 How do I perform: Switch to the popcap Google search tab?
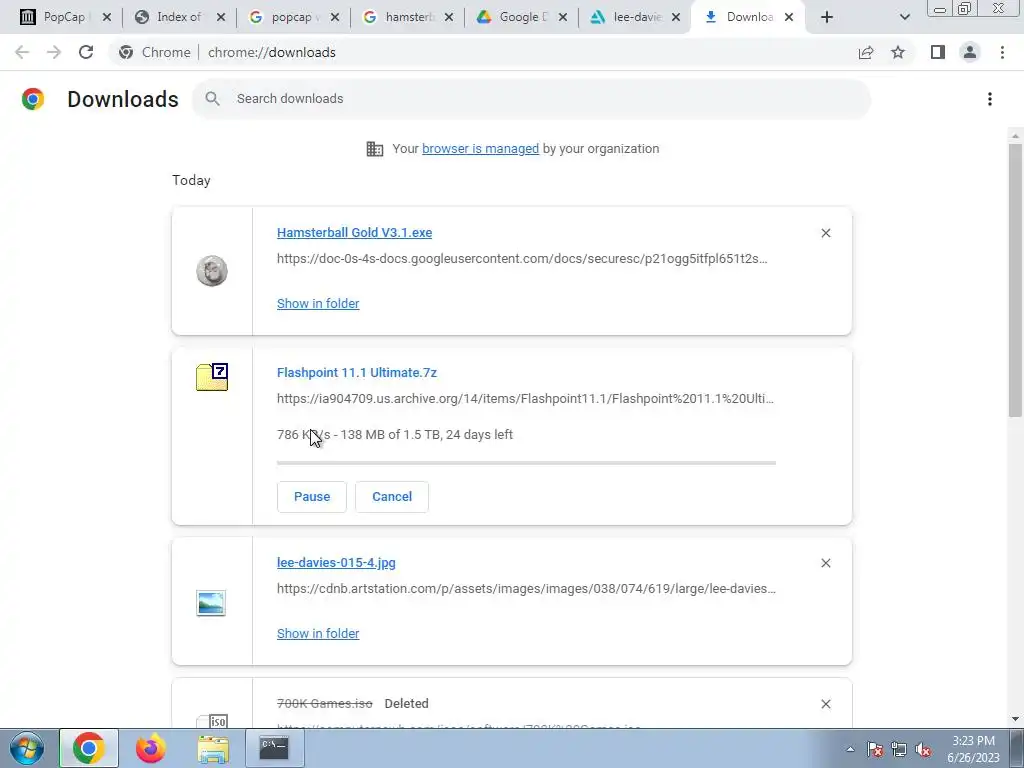pyautogui.click(x=292, y=17)
